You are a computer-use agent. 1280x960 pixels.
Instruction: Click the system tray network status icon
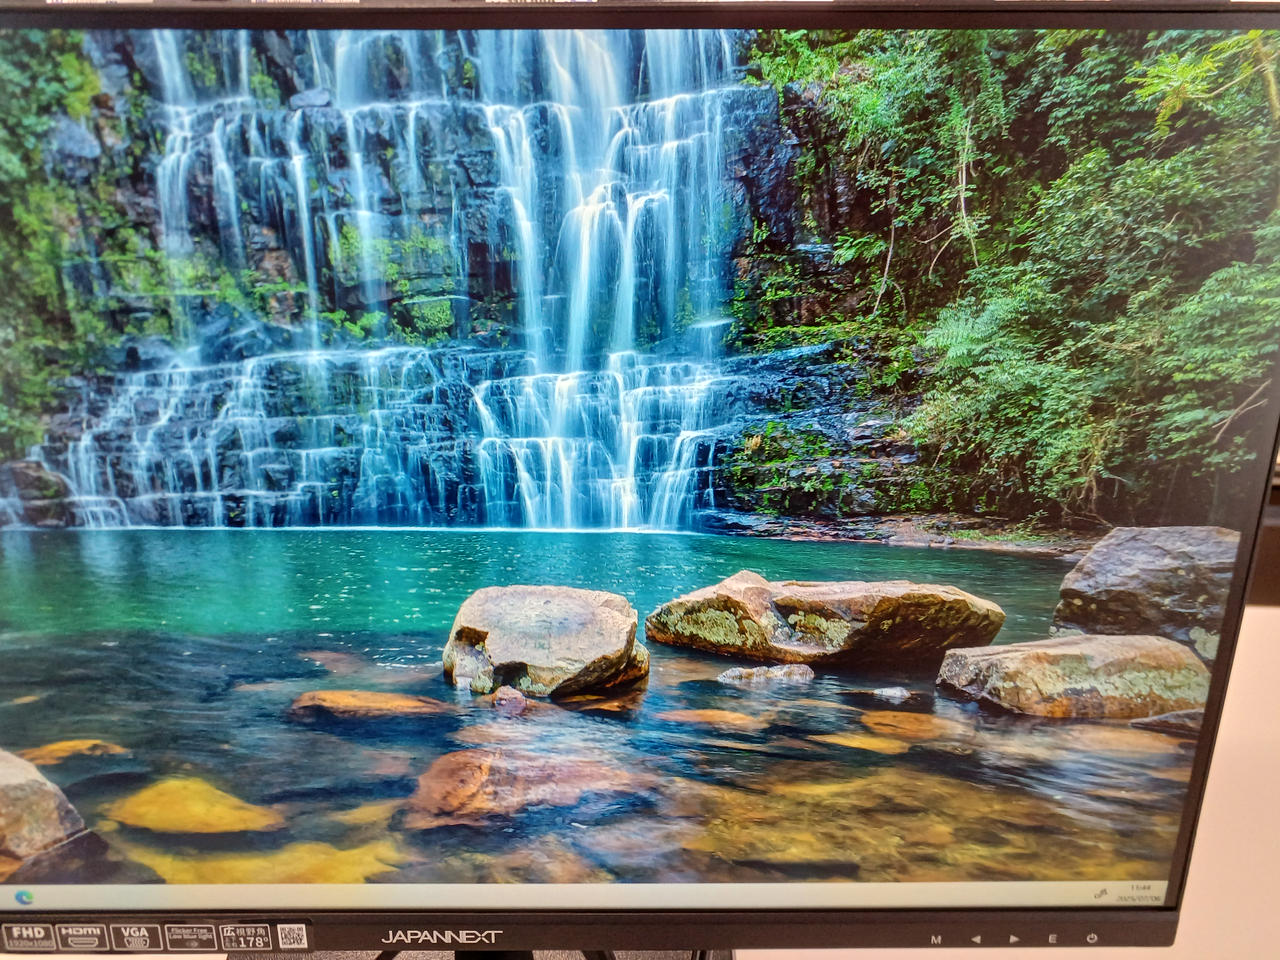pyautogui.click(x=1101, y=895)
